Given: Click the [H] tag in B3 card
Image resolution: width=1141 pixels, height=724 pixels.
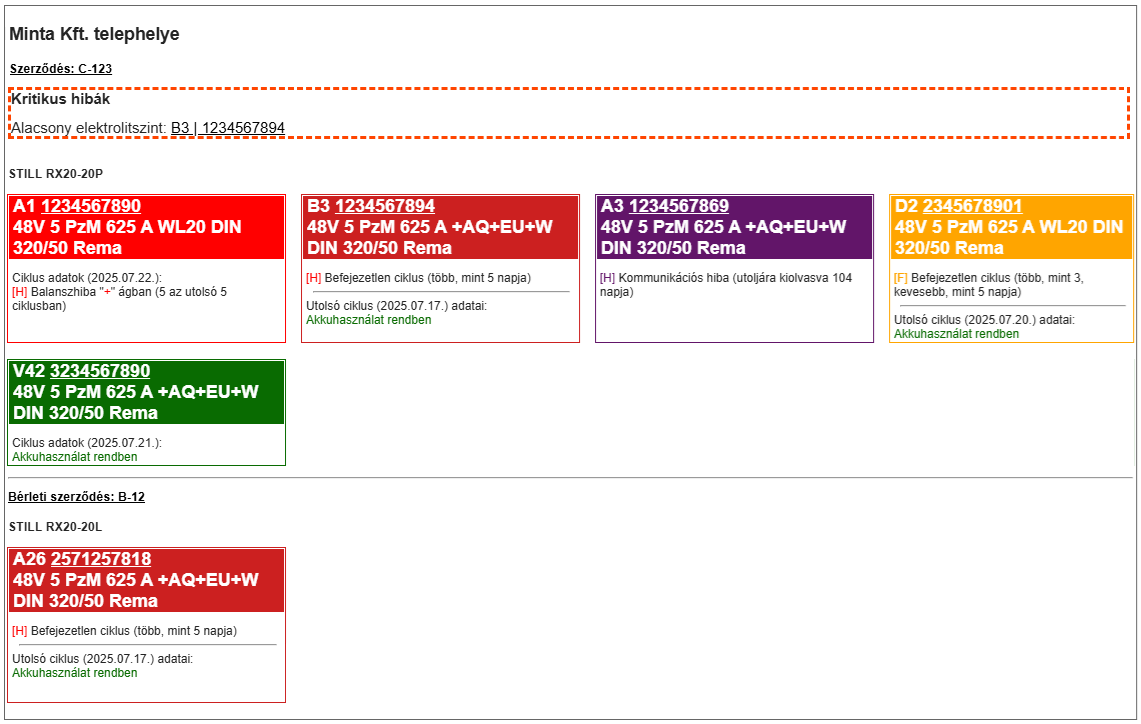Looking at the screenshot, I should (314, 277).
